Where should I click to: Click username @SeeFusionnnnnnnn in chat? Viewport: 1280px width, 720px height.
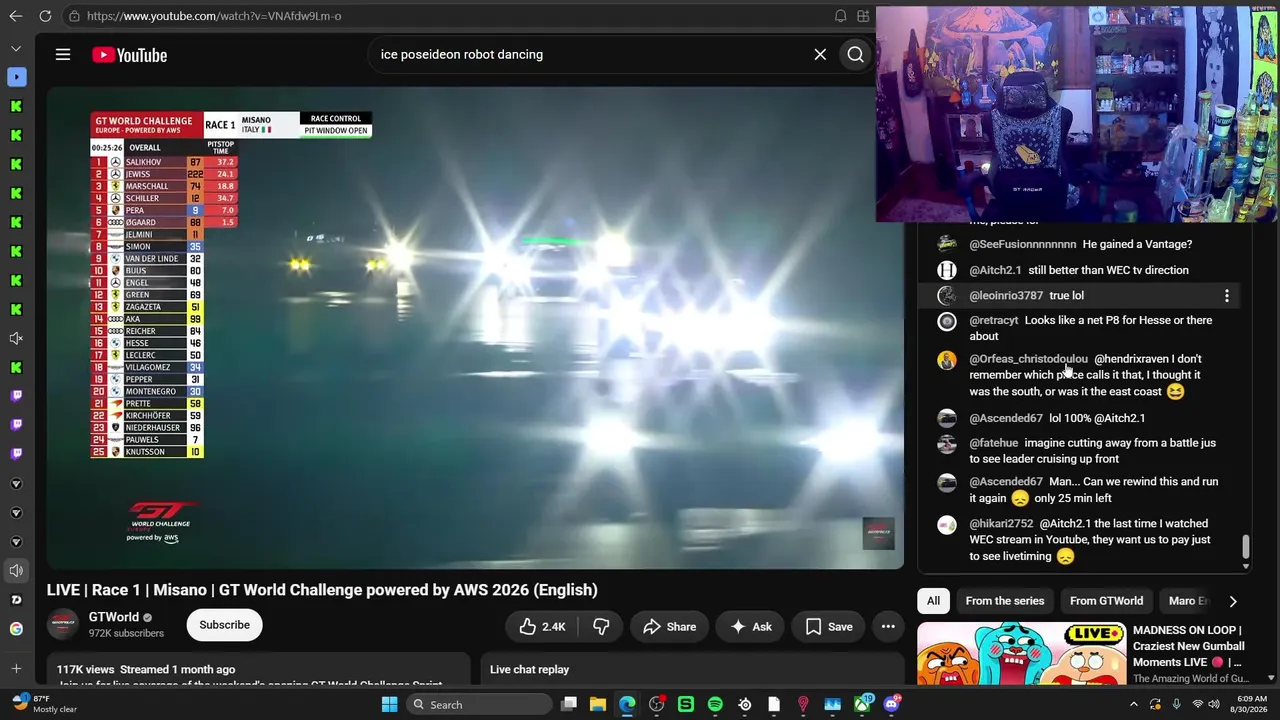[x=1022, y=244]
